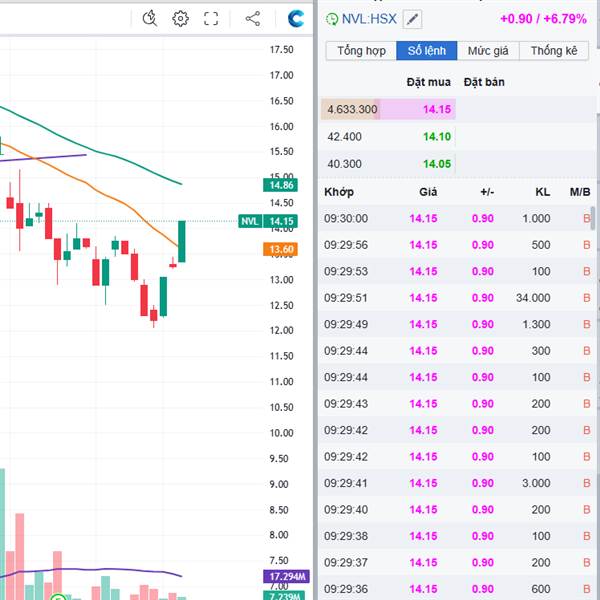Image resolution: width=600 pixels, height=600 pixels.
Task: Click the 14.15 top bid price
Action: 436,110
